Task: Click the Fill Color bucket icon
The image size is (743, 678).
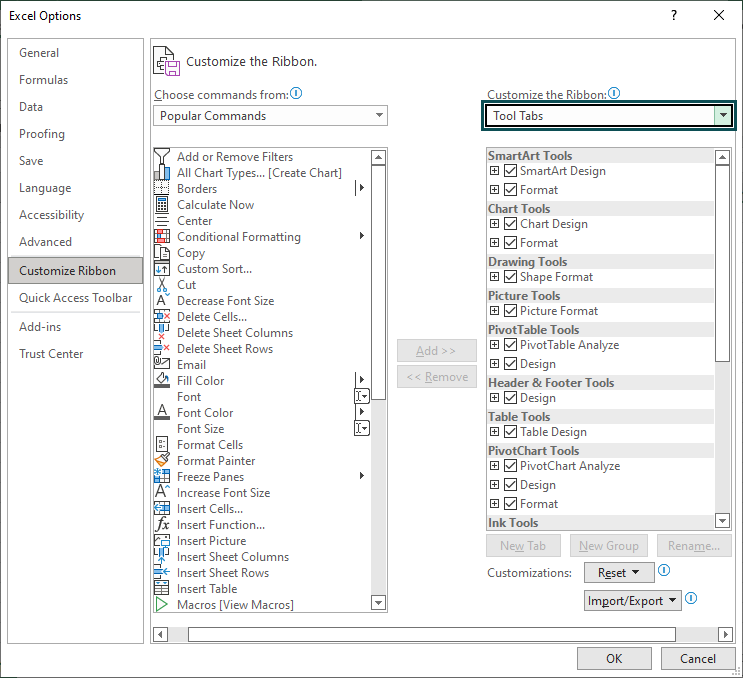Action: [162, 380]
